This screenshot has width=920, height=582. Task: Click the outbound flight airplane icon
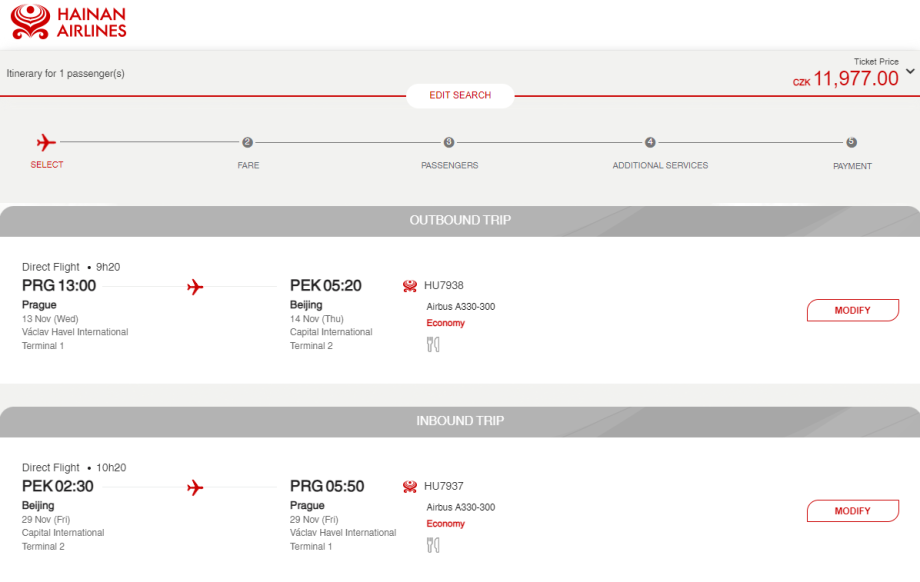tap(195, 288)
